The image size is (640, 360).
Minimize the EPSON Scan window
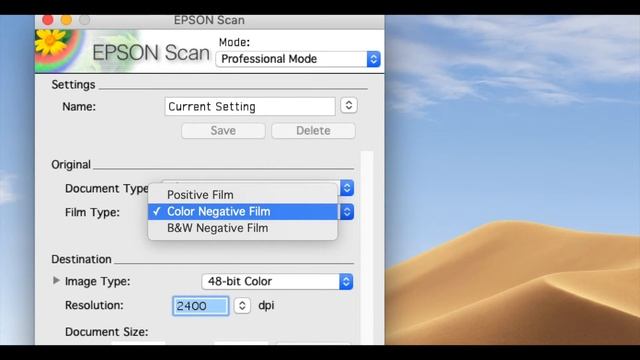pyautogui.click(x=66, y=20)
